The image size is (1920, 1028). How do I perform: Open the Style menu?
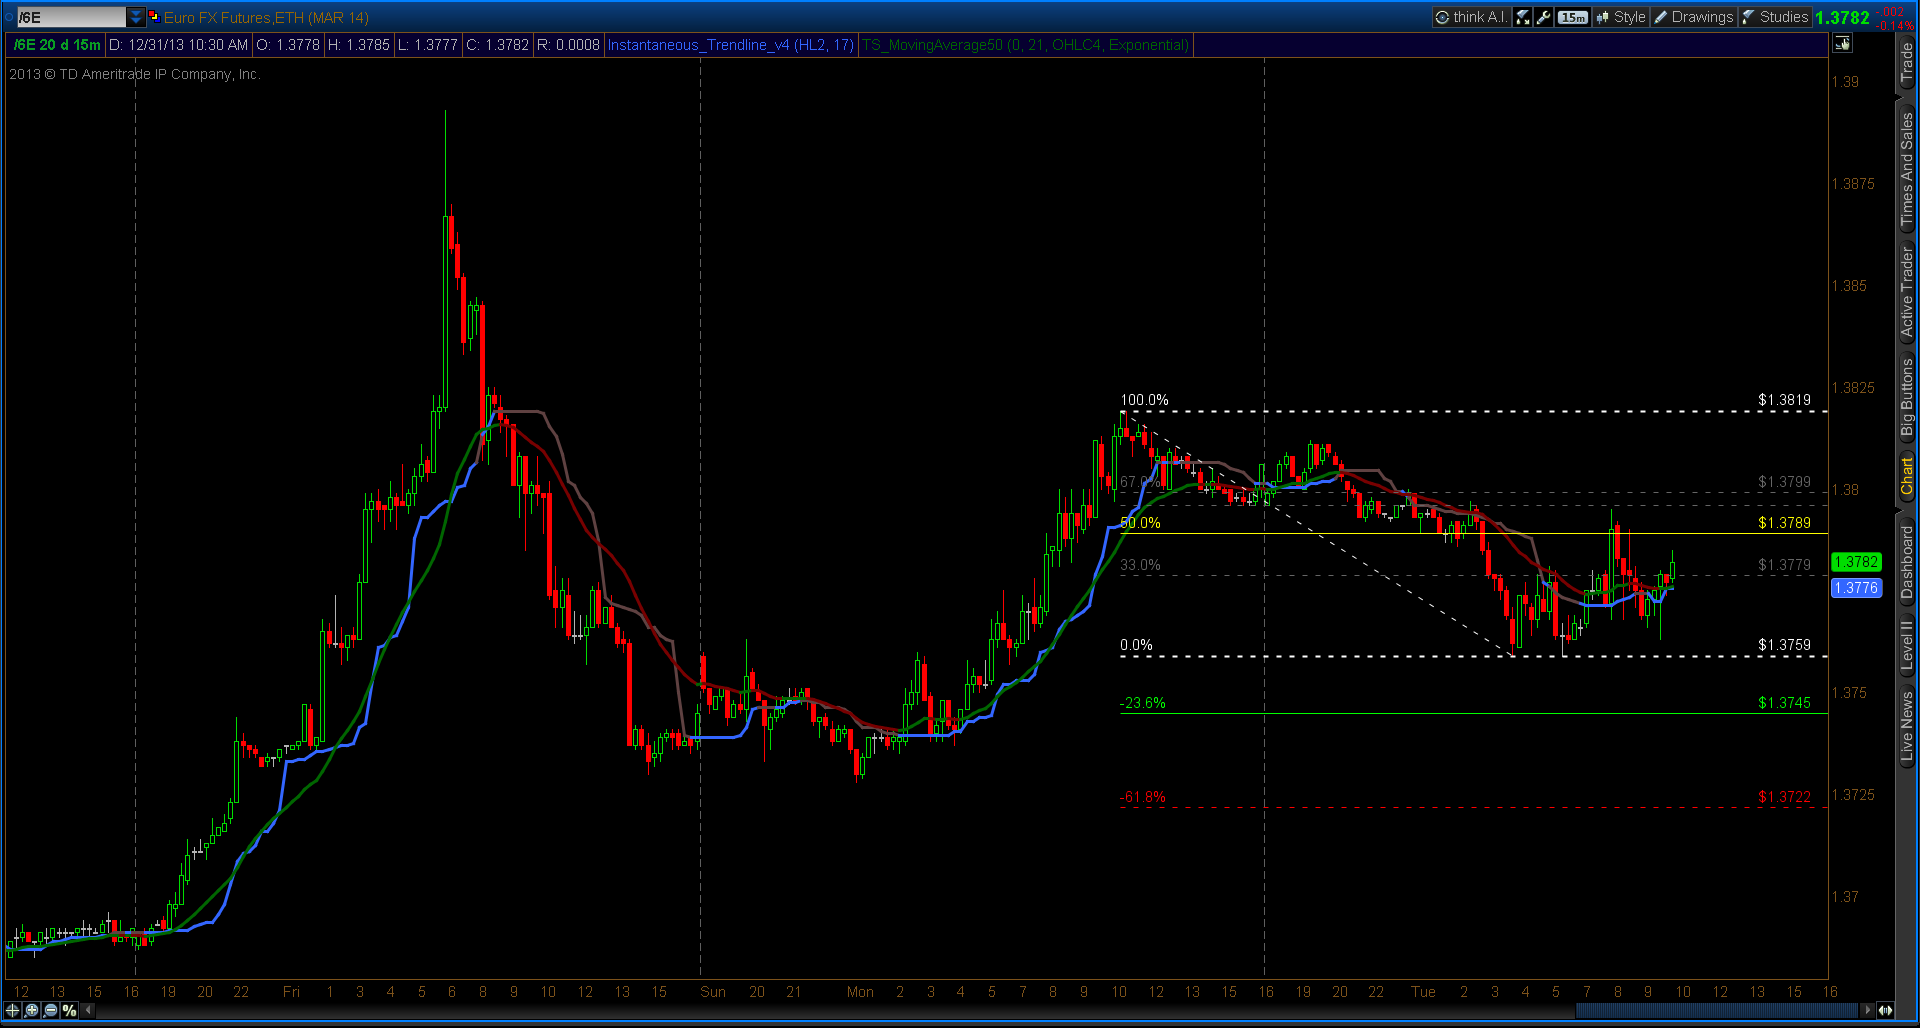[x=1621, y=17]
